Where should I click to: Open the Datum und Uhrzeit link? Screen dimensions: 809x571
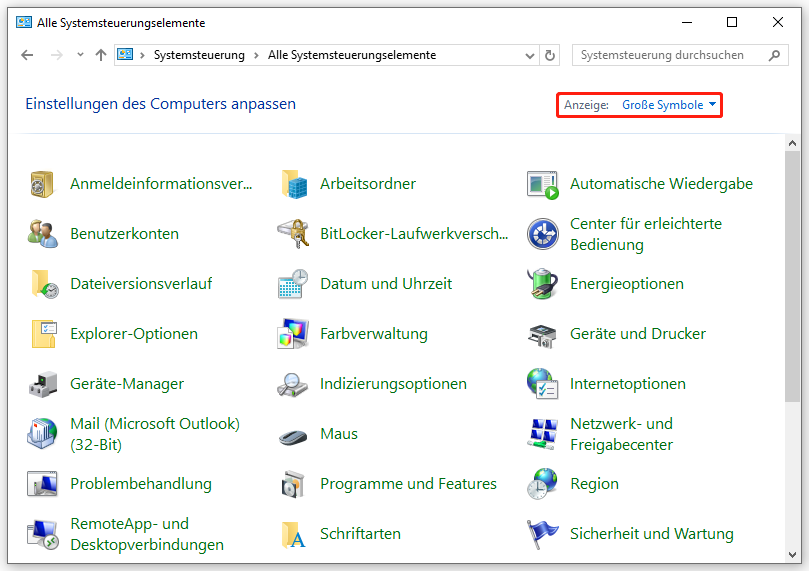pyautogui.click(x=386, y=284)
